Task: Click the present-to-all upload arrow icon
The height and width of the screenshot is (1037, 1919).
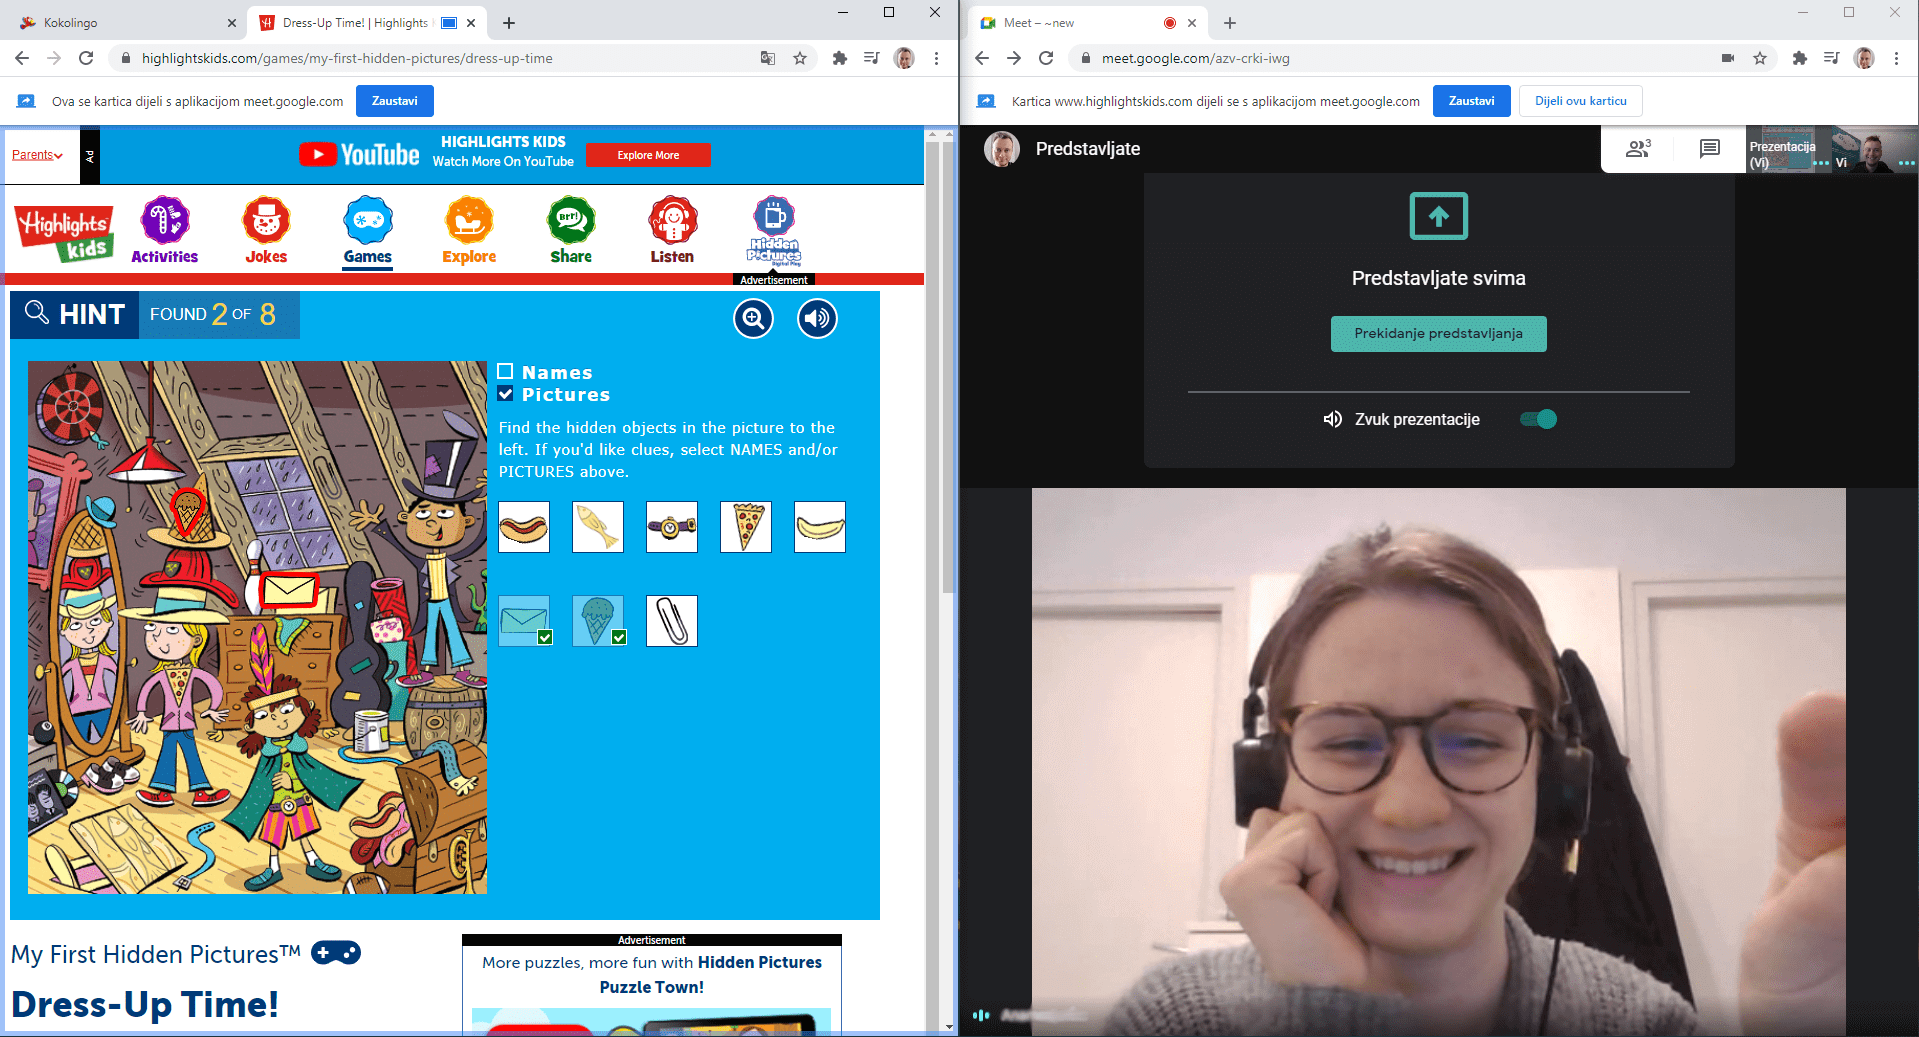Action: pyautogui.click(x=1439, y=216)
